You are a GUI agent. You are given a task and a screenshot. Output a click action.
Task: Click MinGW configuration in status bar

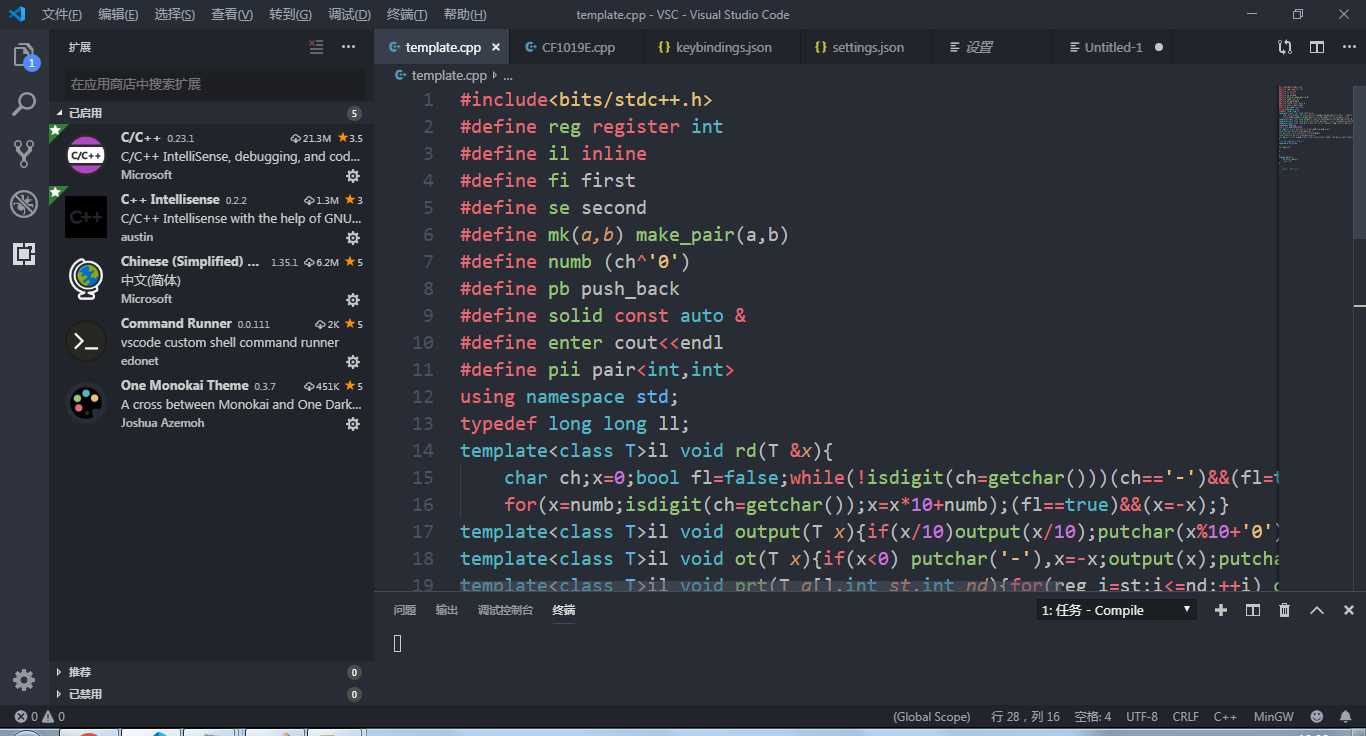point(1273,716)
